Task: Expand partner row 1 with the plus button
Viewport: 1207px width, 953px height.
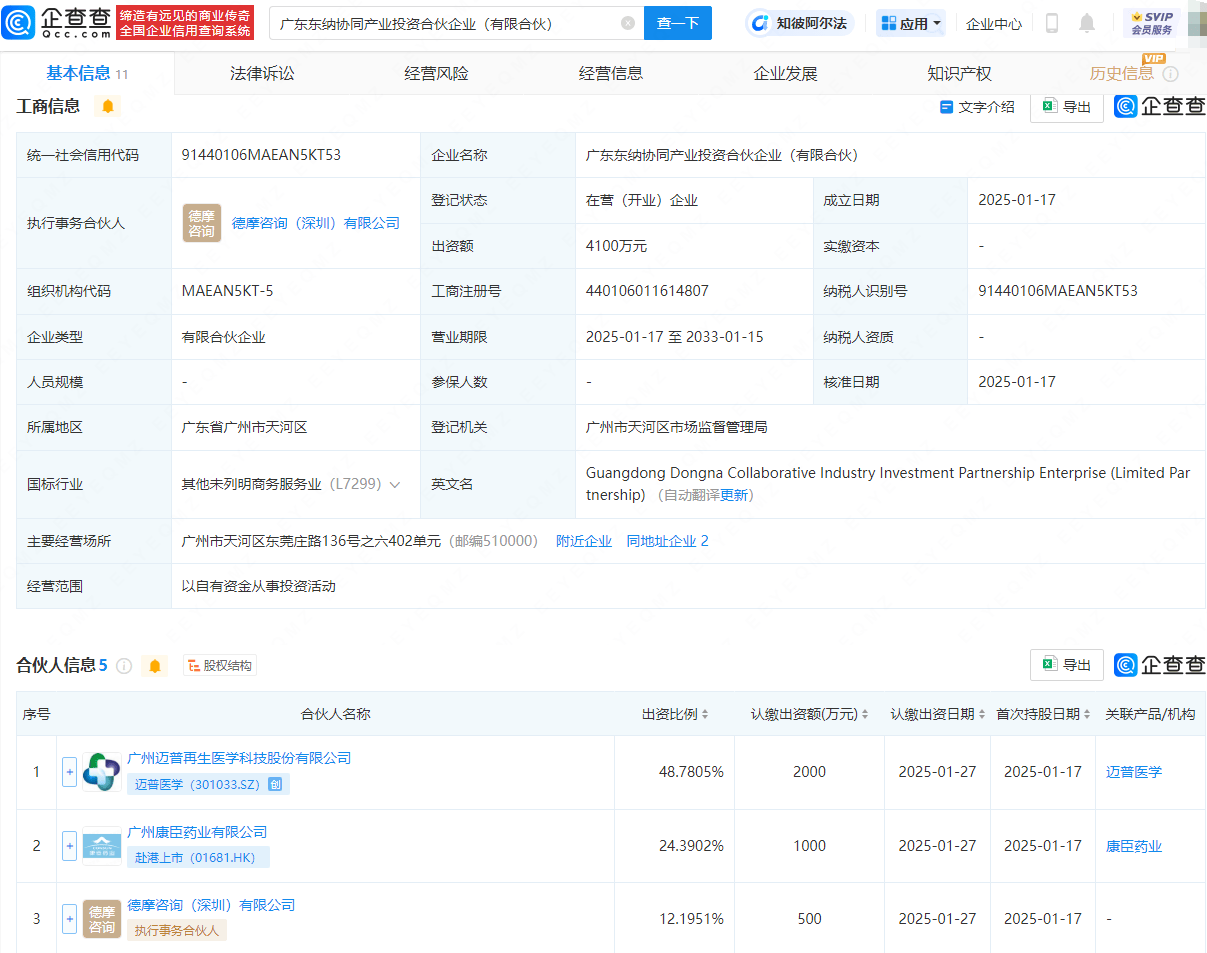Action: point(69,772)
